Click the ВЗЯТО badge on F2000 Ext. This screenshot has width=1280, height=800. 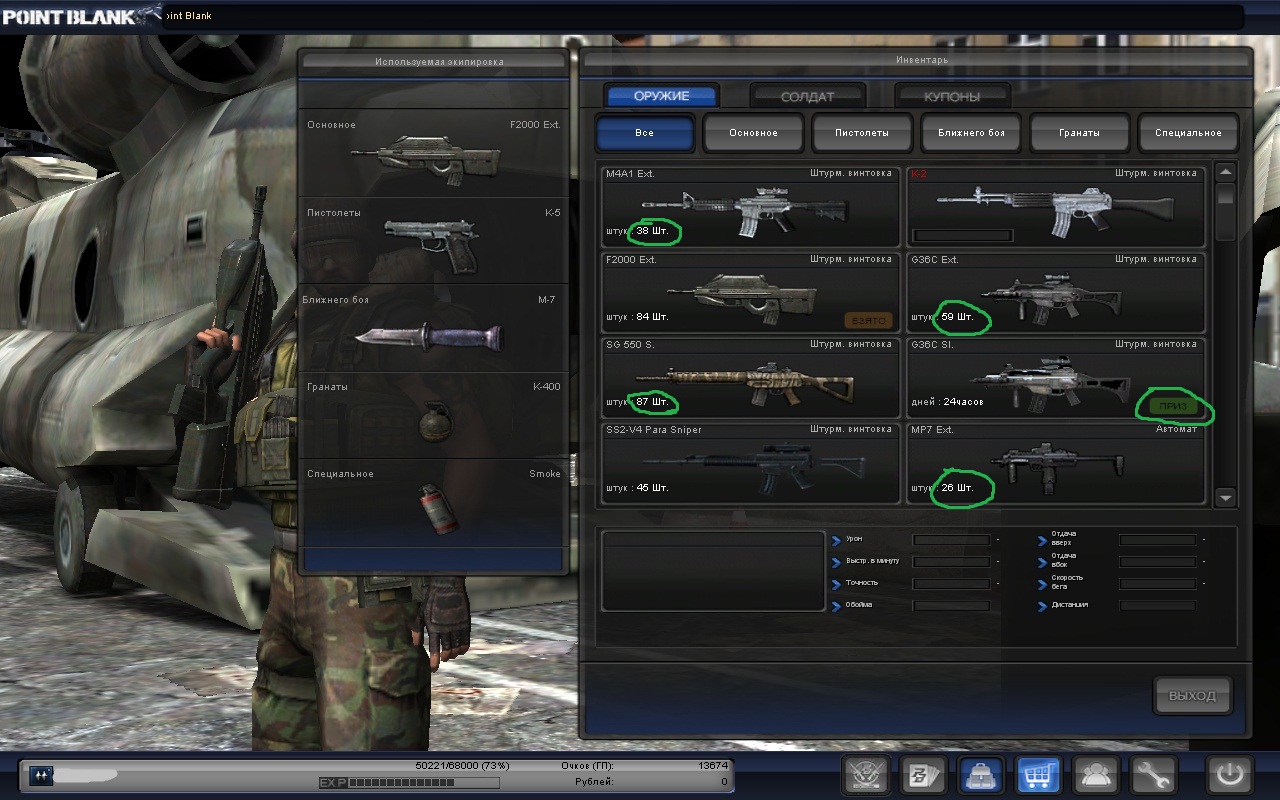coord(867,320)
